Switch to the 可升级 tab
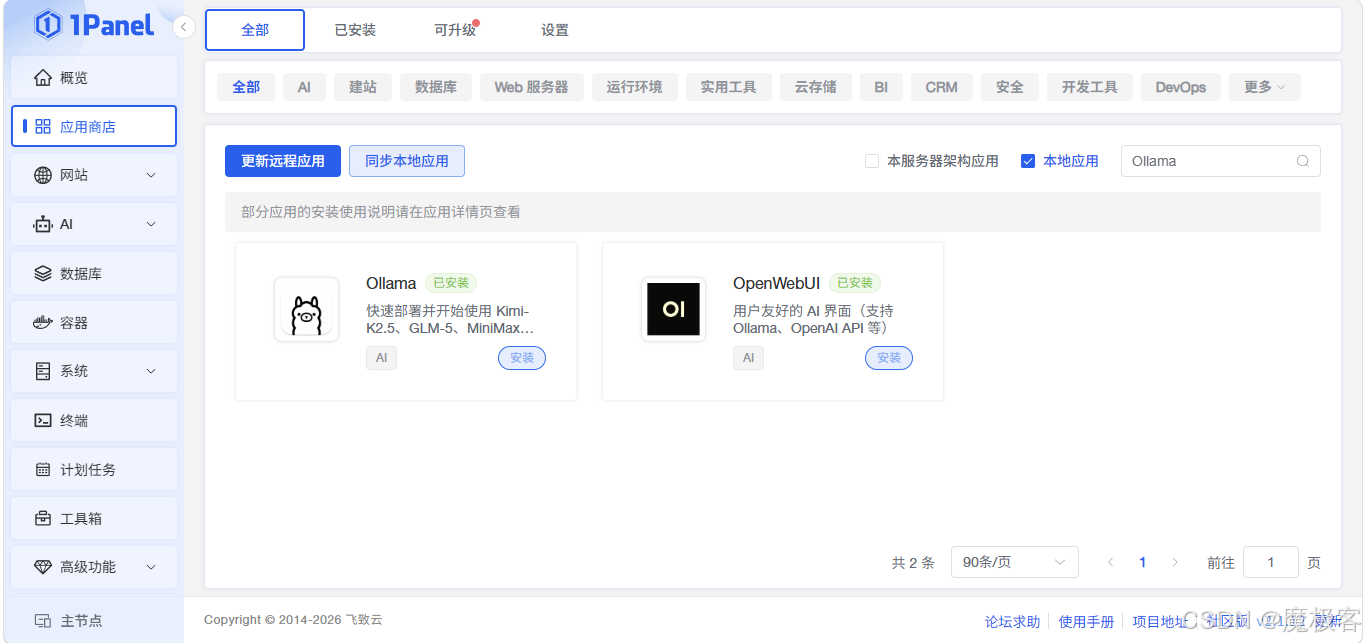Viewport: 1366px width, 643px height. pos(455,30)
